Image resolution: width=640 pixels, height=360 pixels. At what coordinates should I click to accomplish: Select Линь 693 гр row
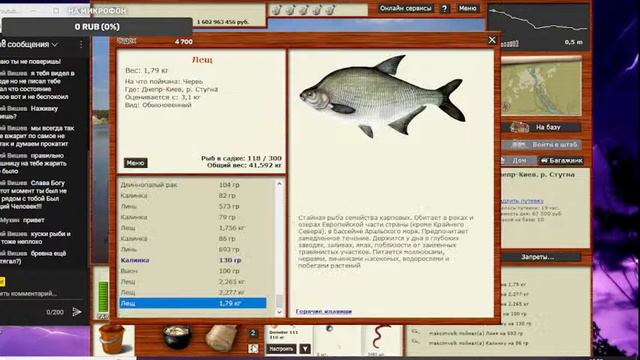point(193,249)
